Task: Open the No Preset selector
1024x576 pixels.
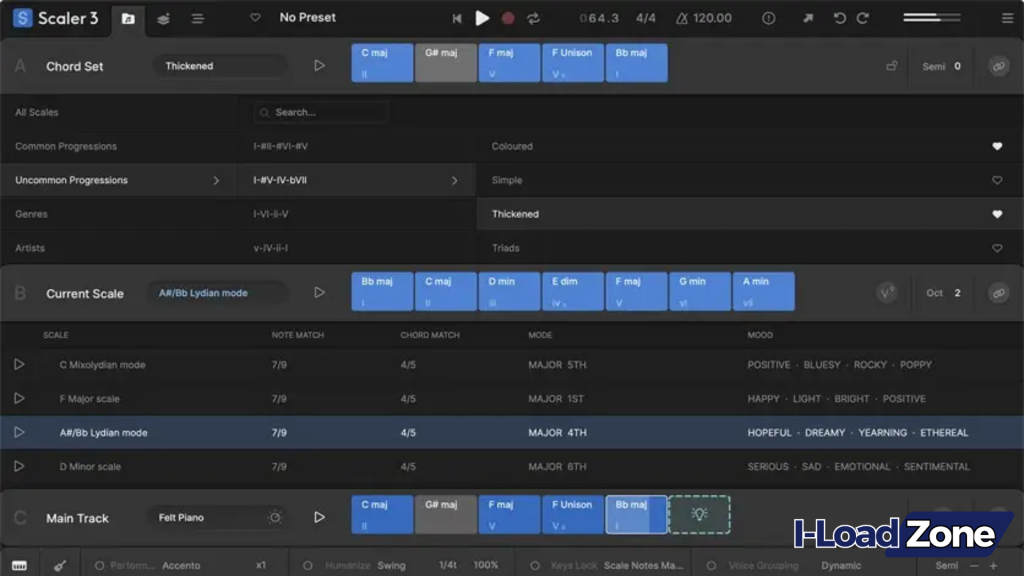Action: [x=308, y=18]
